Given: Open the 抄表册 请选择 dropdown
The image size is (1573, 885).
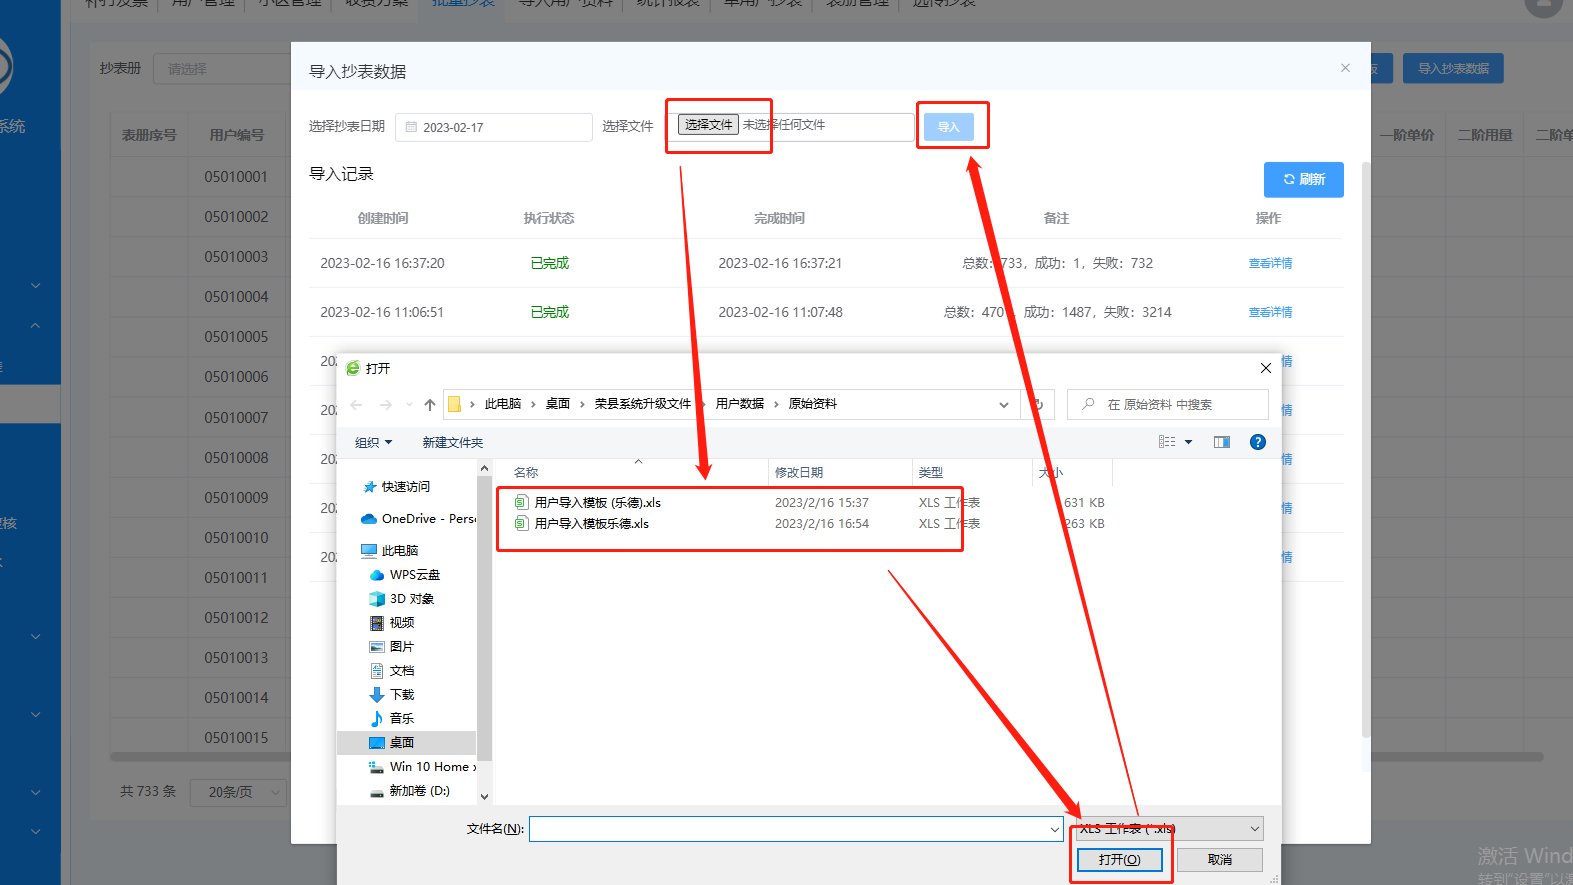Looking at the screenshot, I should click(222, 69).
